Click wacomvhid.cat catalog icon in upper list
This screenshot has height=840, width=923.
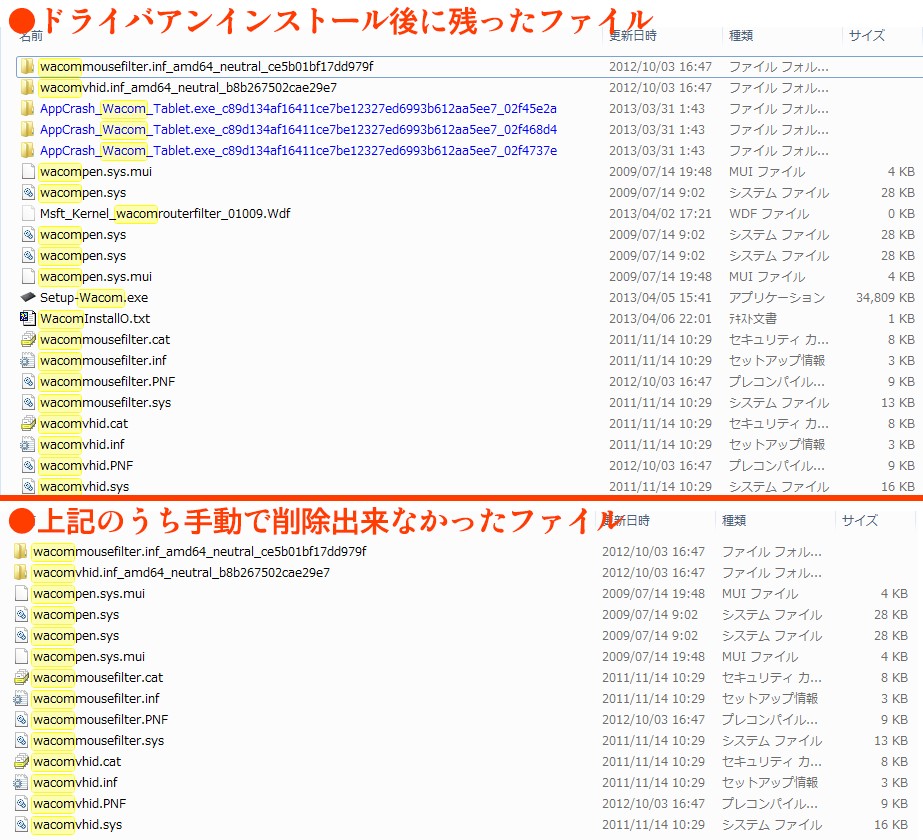tap(28, 424)
